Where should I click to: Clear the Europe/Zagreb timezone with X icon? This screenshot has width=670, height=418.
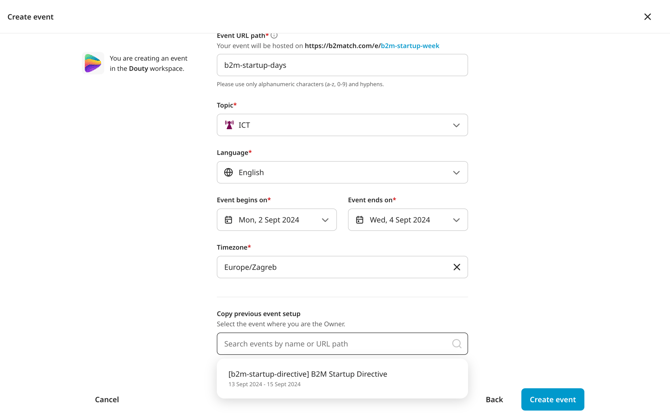457,267
